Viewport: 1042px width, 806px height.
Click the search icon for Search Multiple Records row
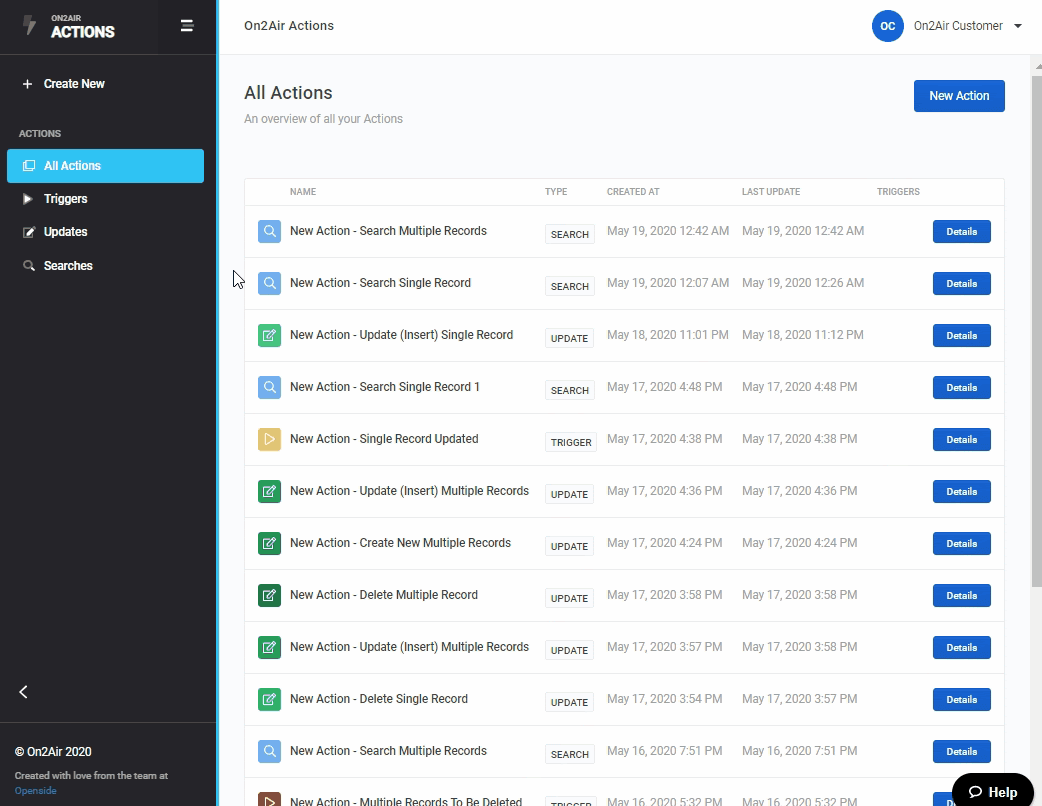click(269, 231)
